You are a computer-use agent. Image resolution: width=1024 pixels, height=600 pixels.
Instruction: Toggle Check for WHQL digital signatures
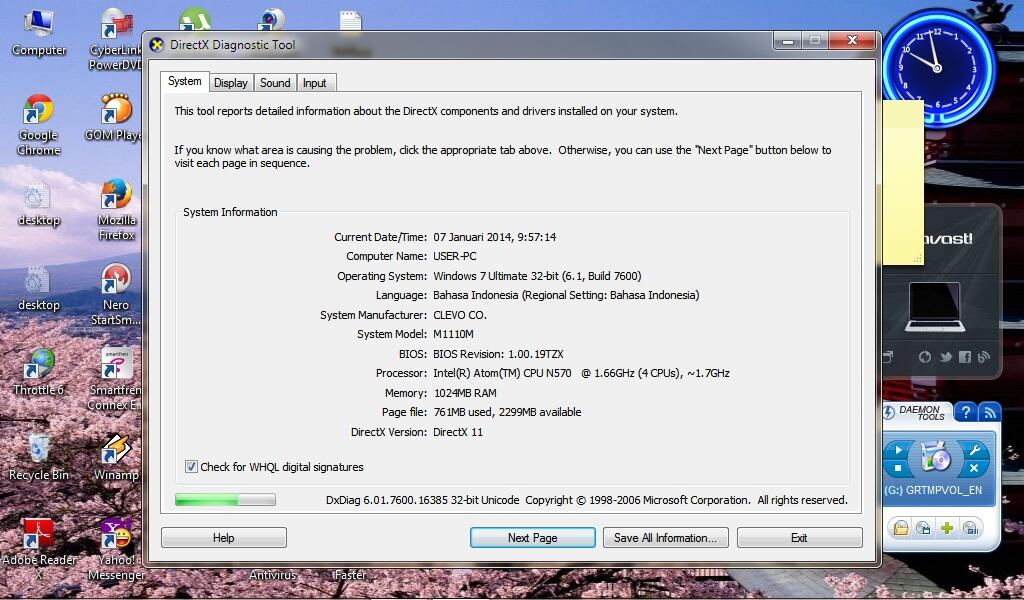pos(191,467)
